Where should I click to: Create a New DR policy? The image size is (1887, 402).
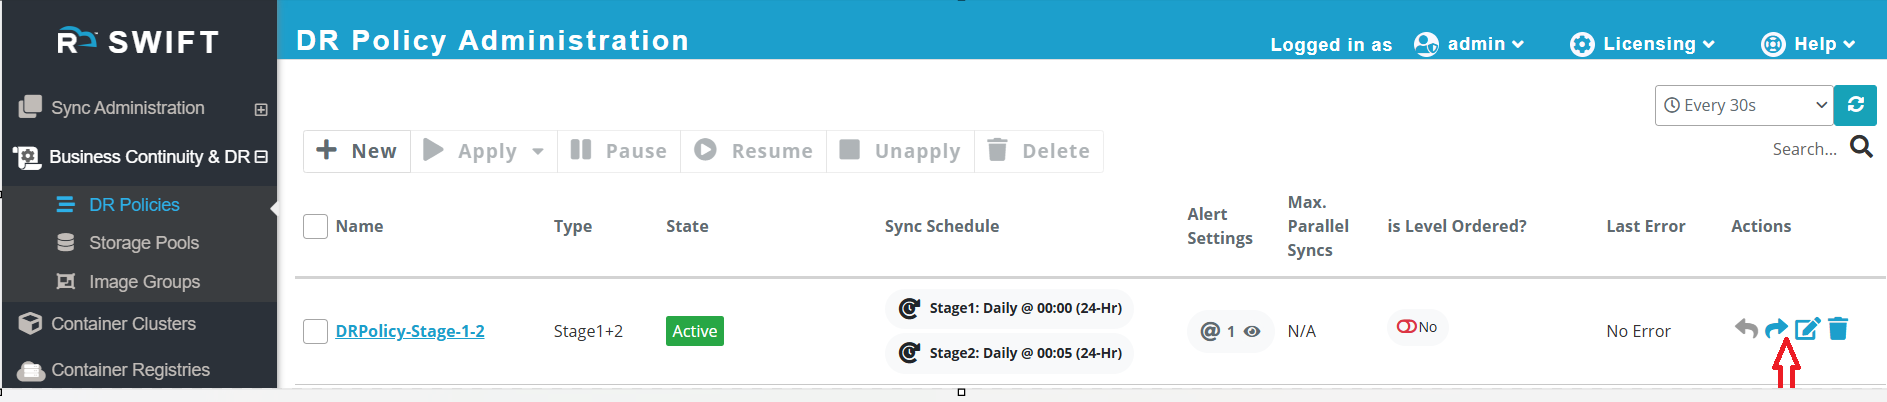357,151
